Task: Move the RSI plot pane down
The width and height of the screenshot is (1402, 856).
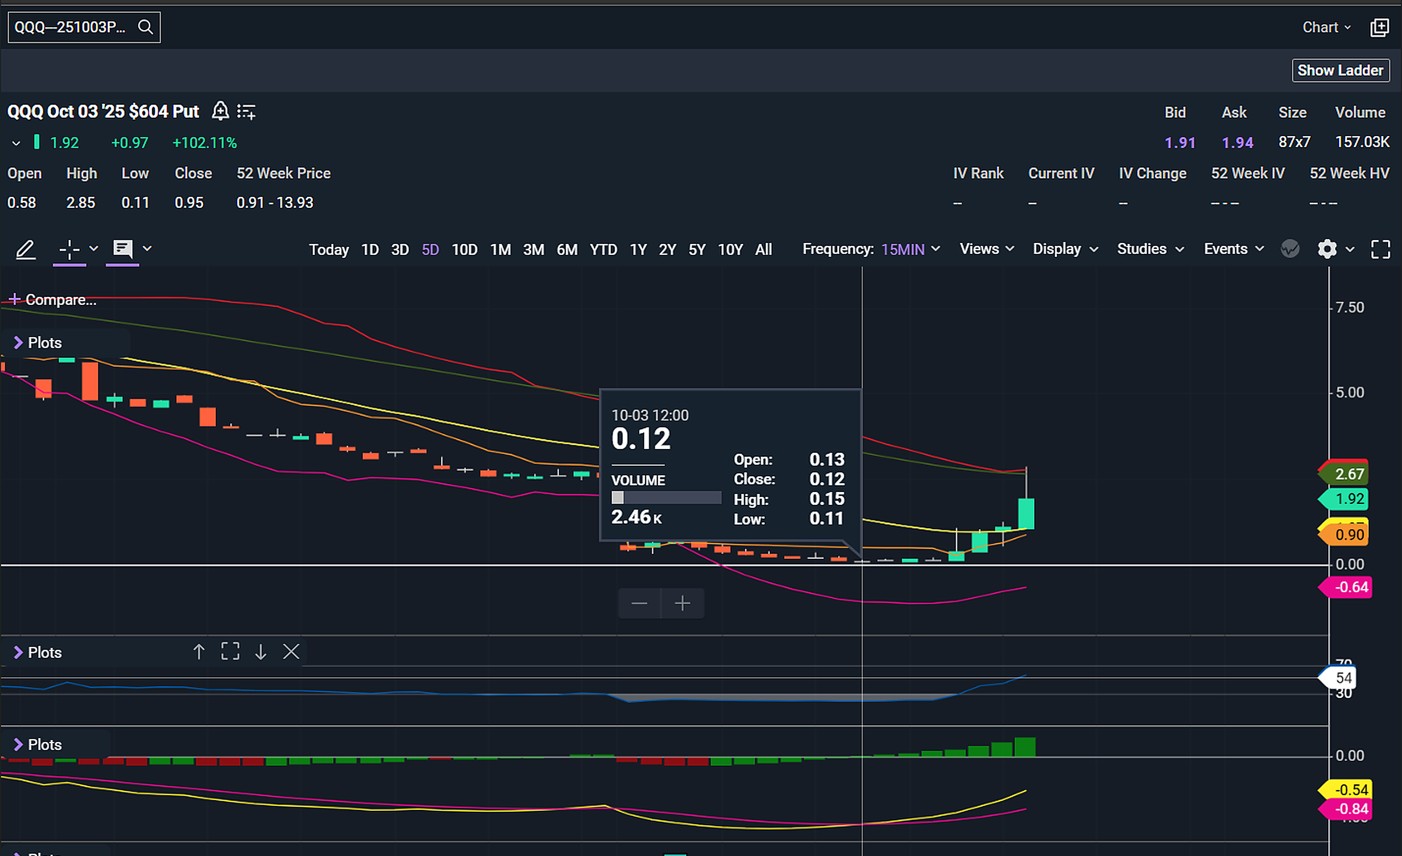Action: pos(261,652)
